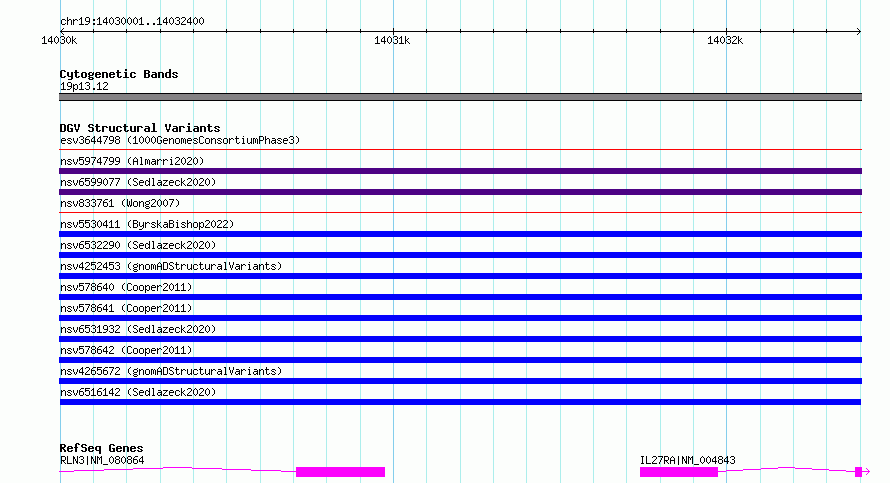Click the nsv578641 (Cooper2011) label

tap(126, 308)
